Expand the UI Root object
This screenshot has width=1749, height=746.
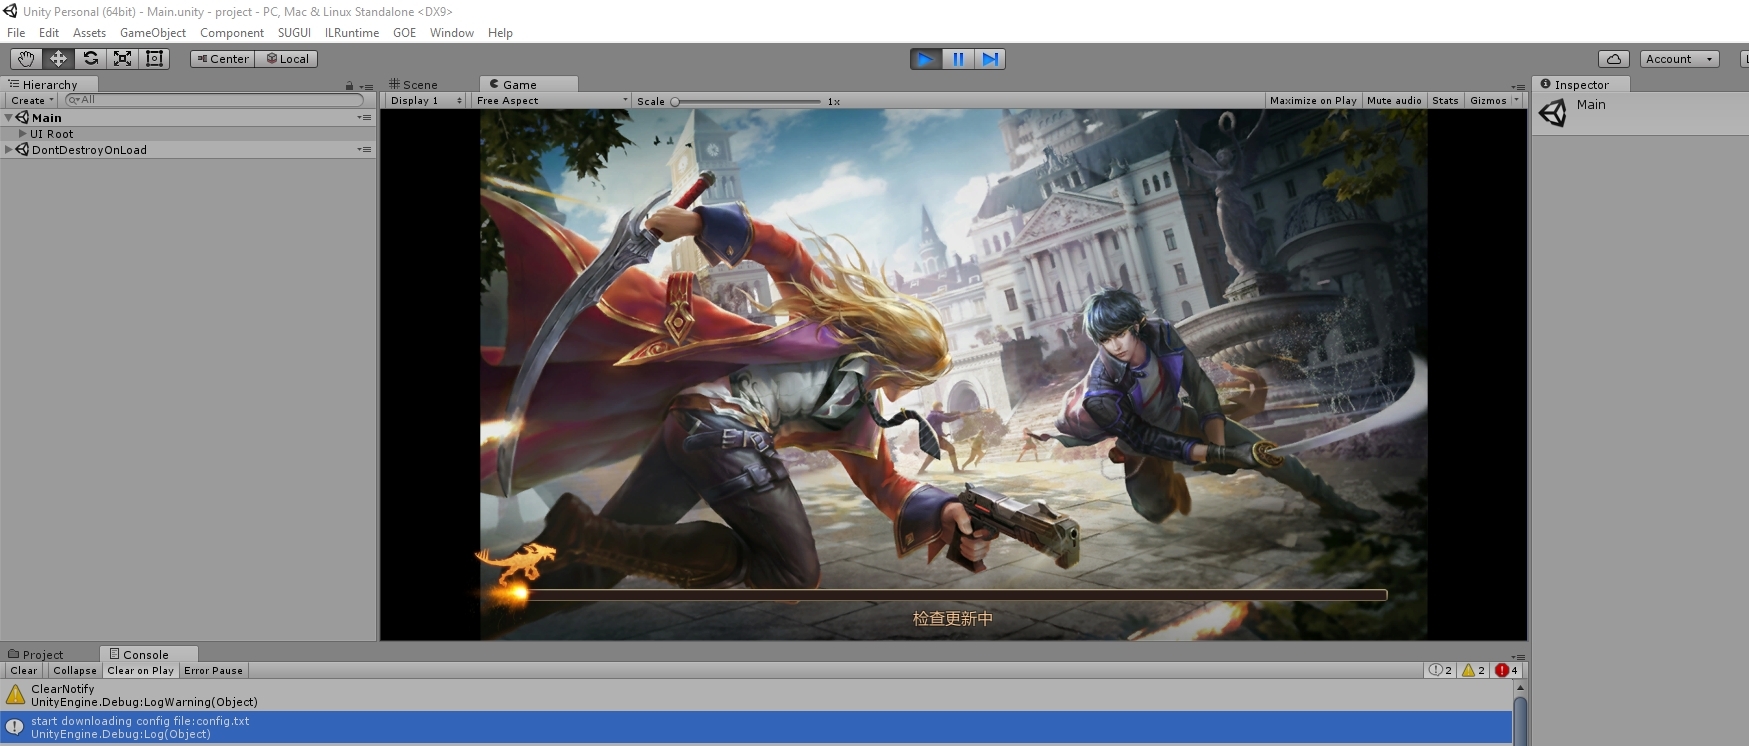23,133
